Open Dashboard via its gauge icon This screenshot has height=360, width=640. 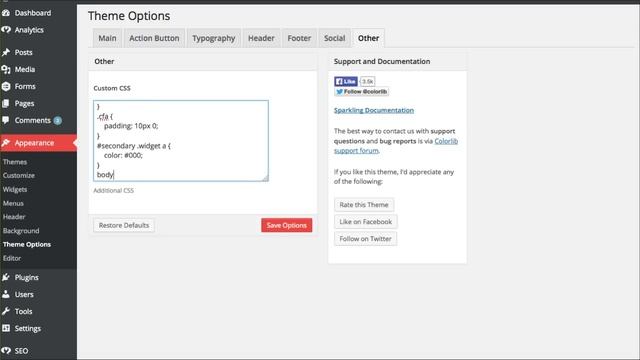6,13
